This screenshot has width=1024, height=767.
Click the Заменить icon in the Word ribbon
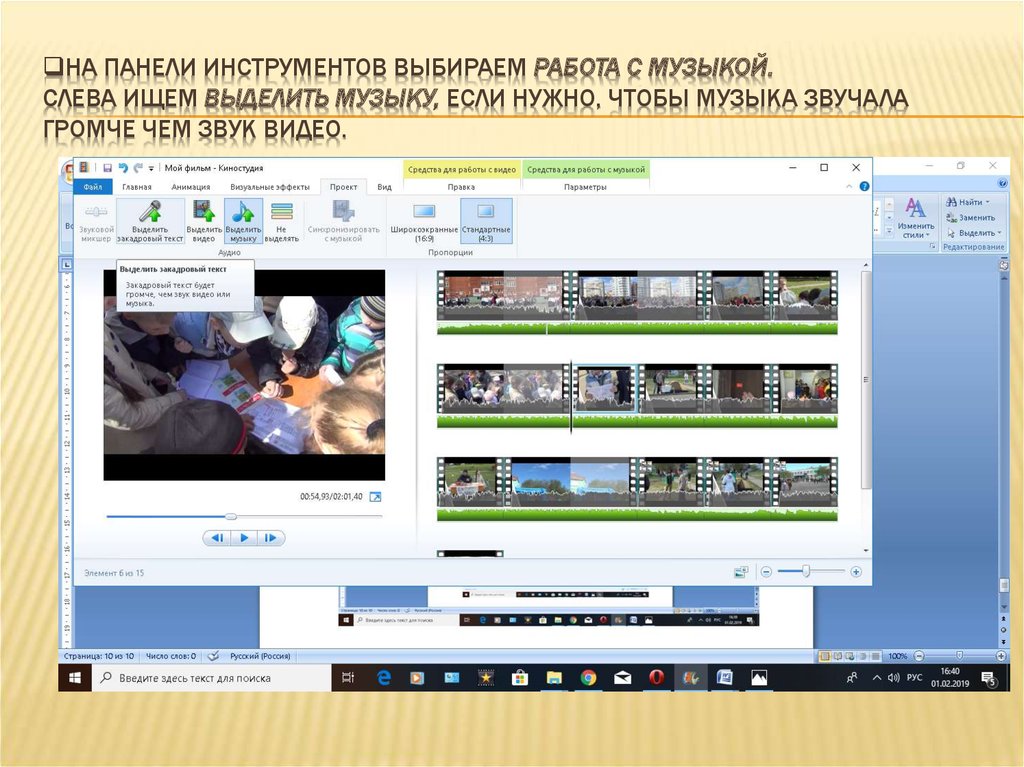(951, 218)
